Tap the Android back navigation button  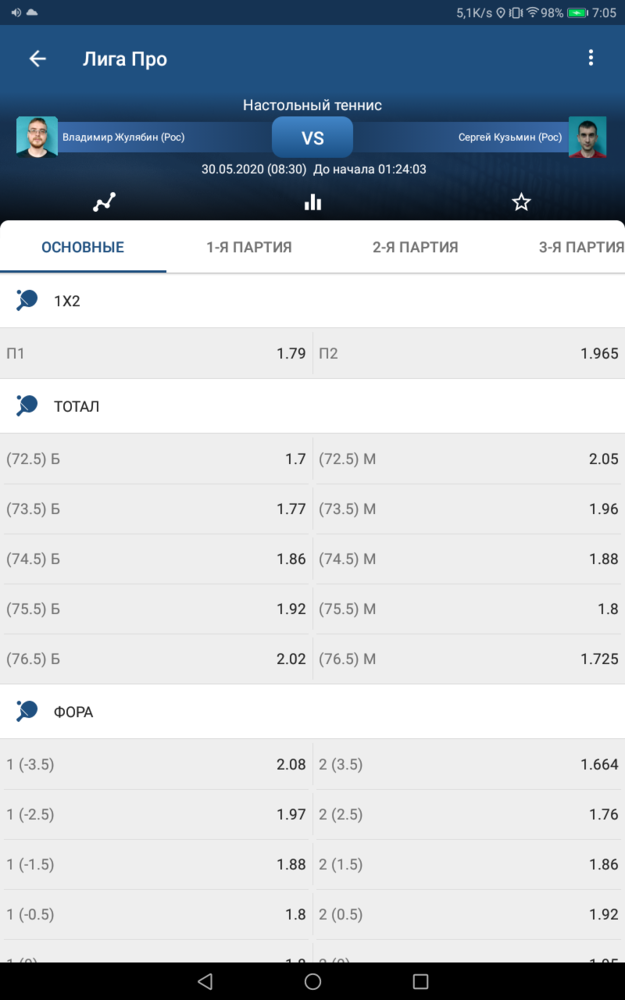pyautogui.click(x=205, y=981)
